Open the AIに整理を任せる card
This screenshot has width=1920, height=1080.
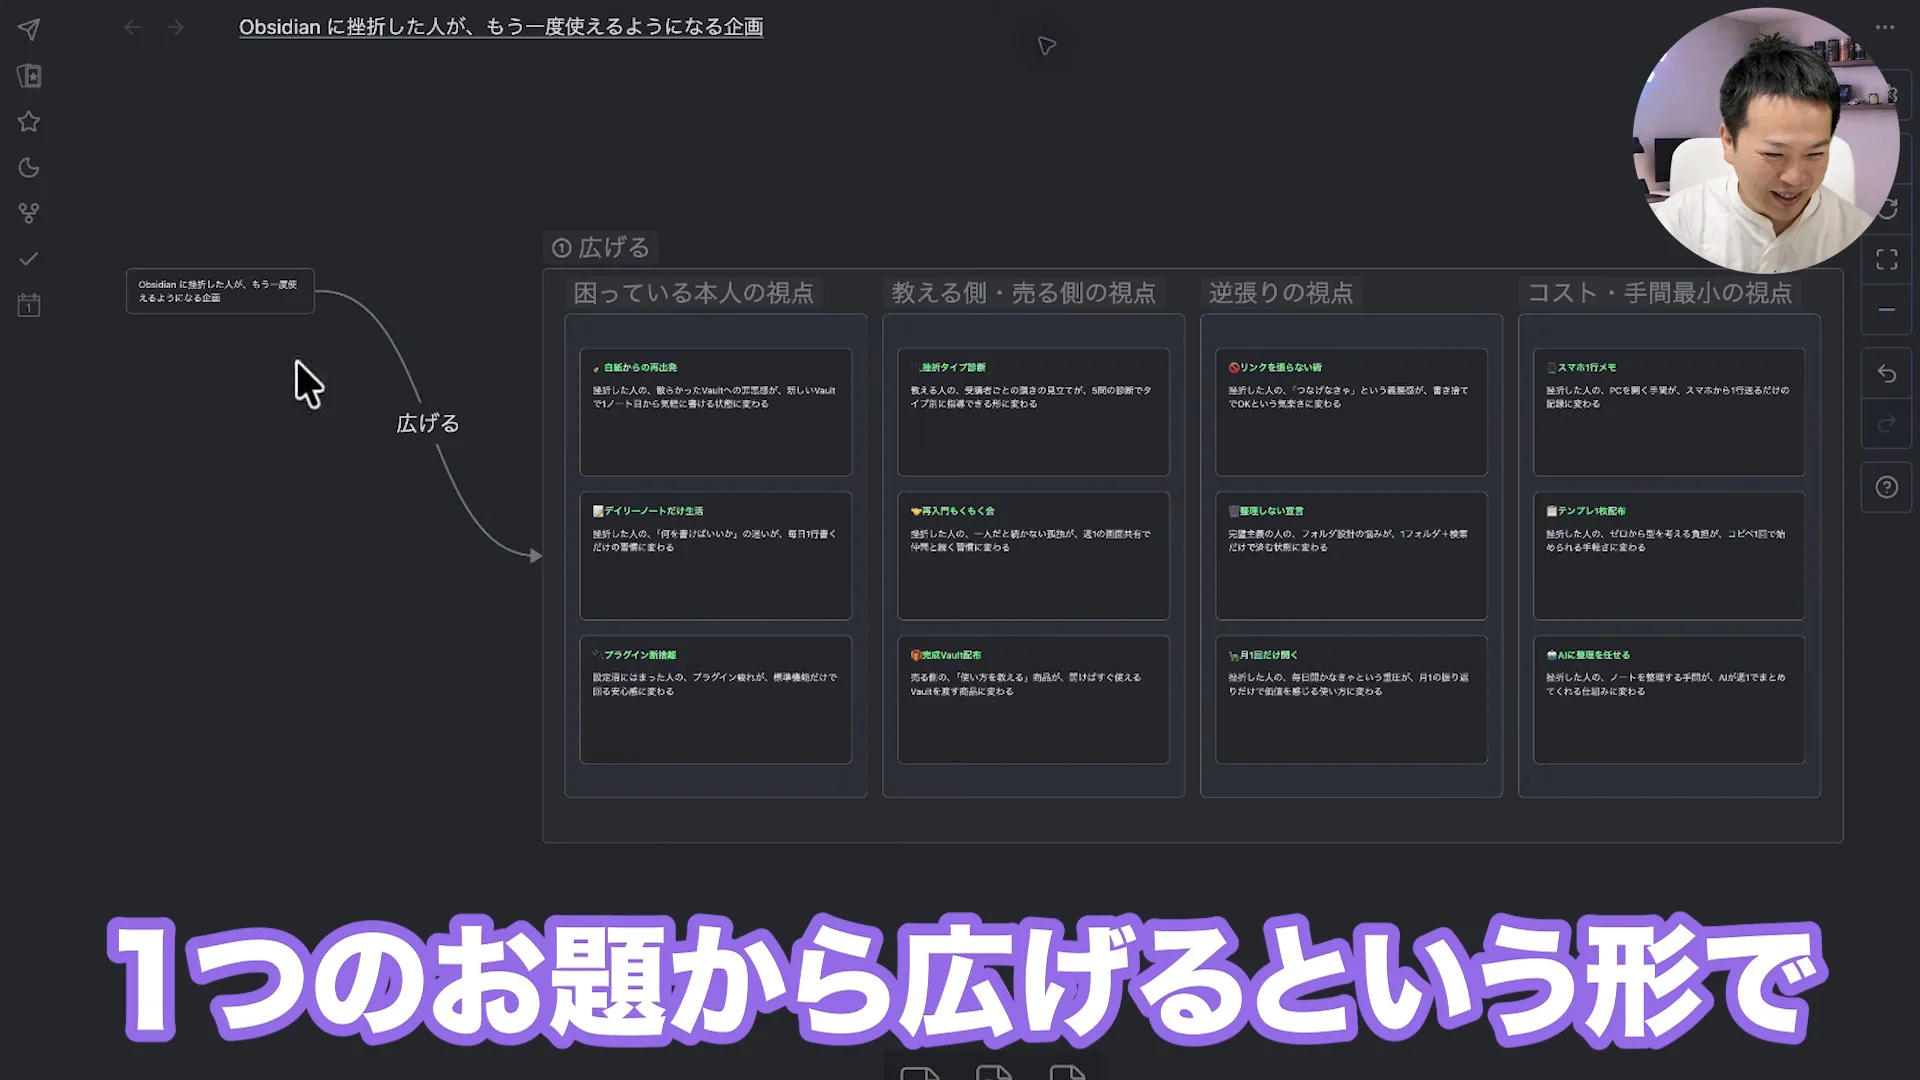(x=1670, y=700)
